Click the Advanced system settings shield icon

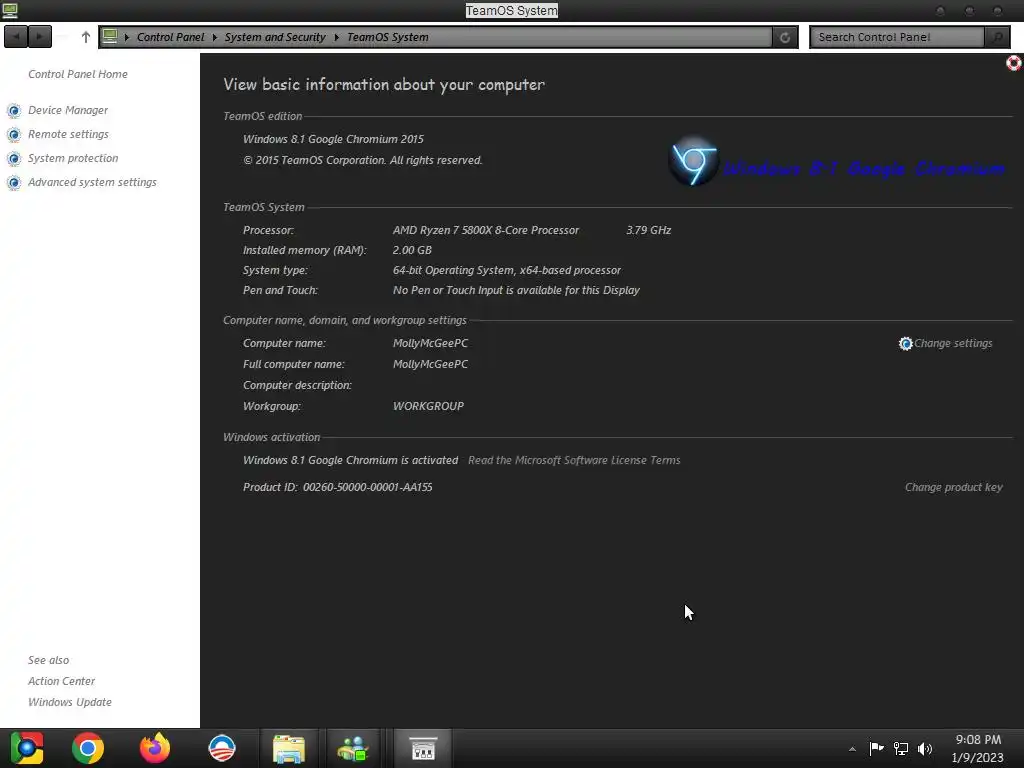pyautogui.click(x=14, y=183)
